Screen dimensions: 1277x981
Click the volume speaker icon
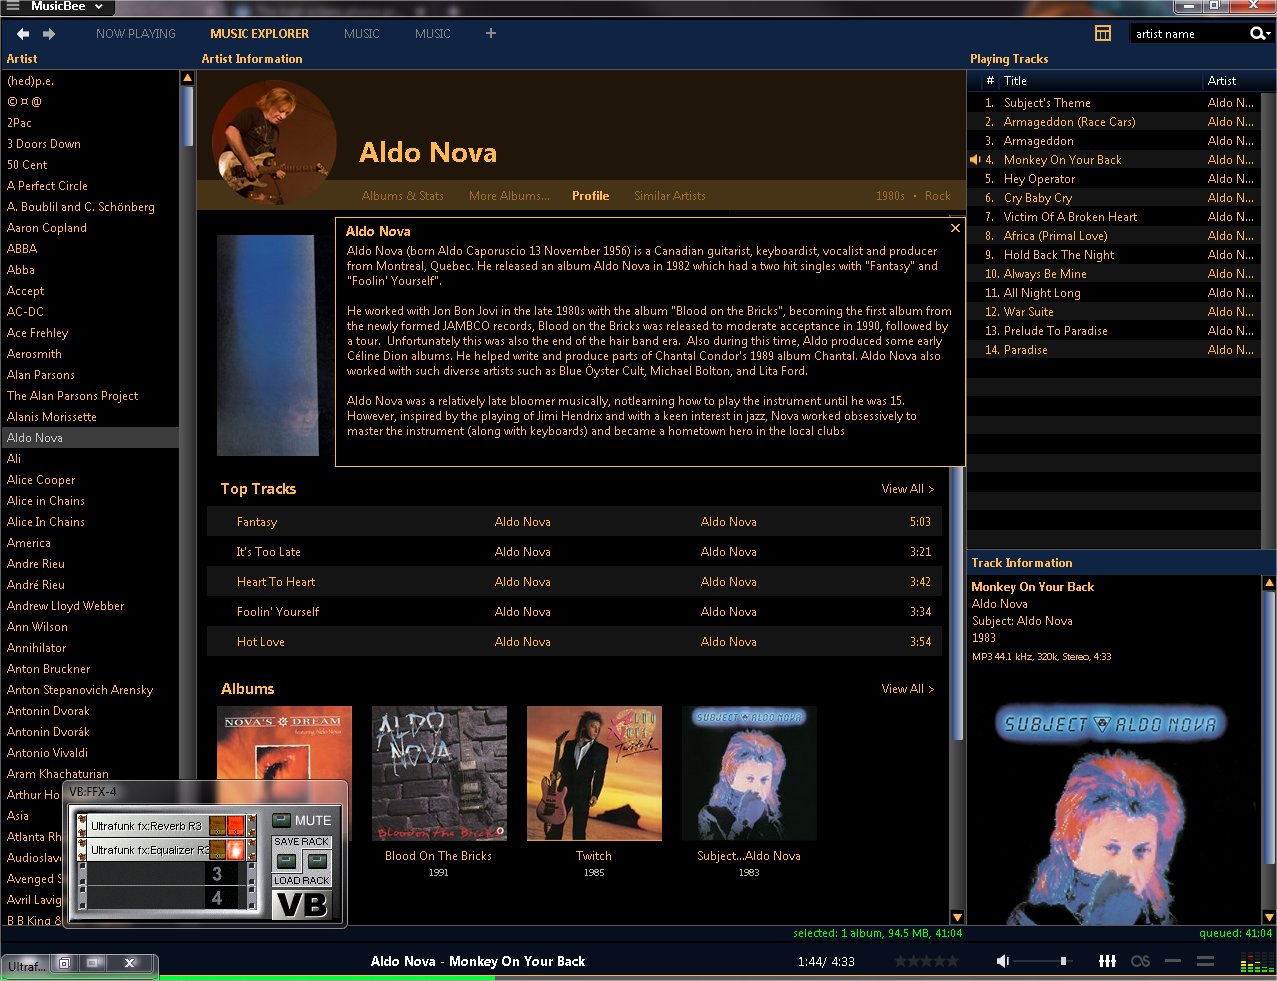[1003, 961]
